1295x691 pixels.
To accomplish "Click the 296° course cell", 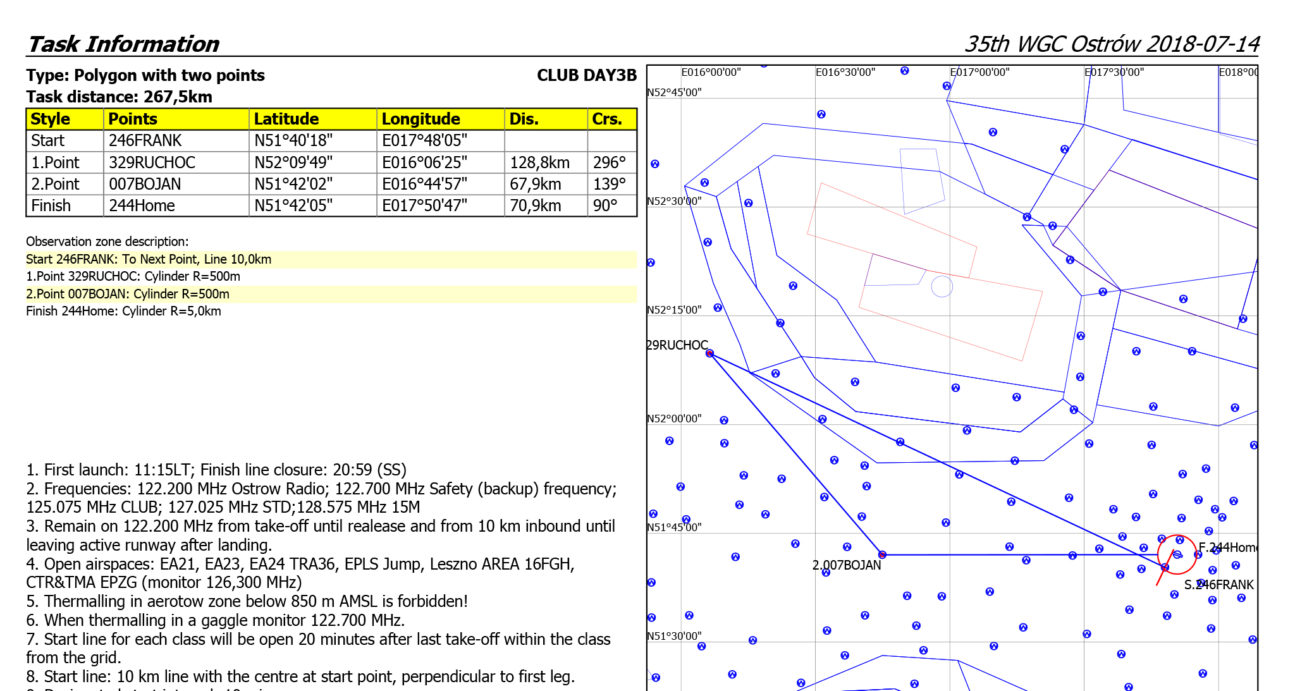I will click(x=611, y=162).
